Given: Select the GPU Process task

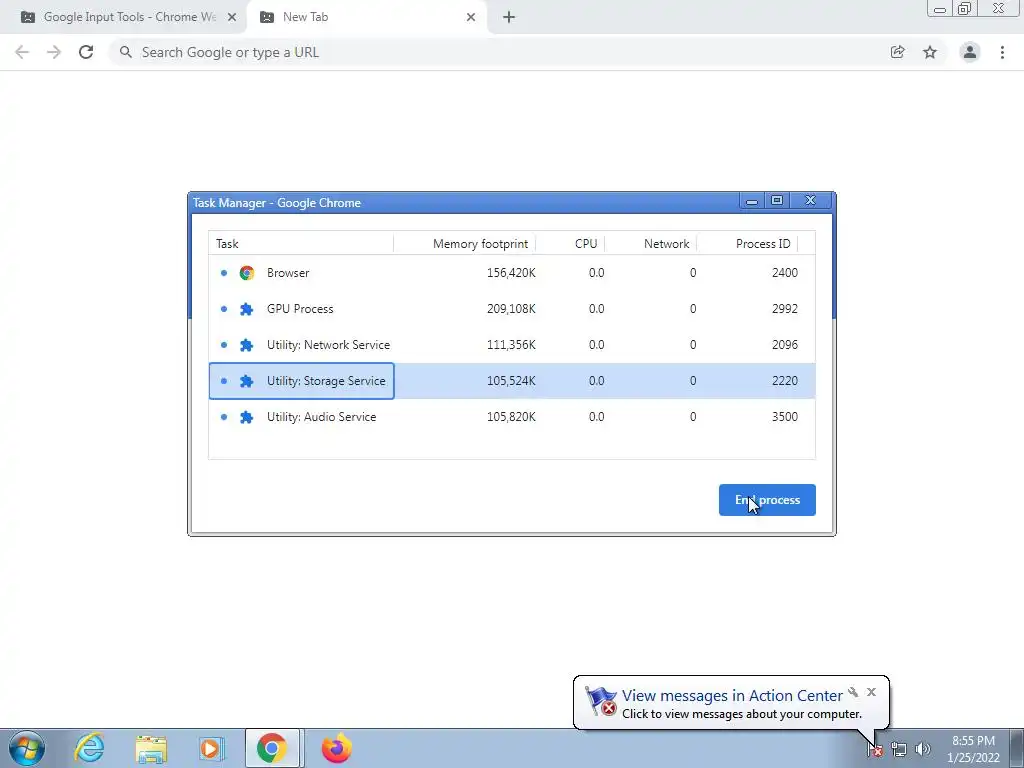Looking at the screenshot, I should pyautogui.click(x=512, y=309).
